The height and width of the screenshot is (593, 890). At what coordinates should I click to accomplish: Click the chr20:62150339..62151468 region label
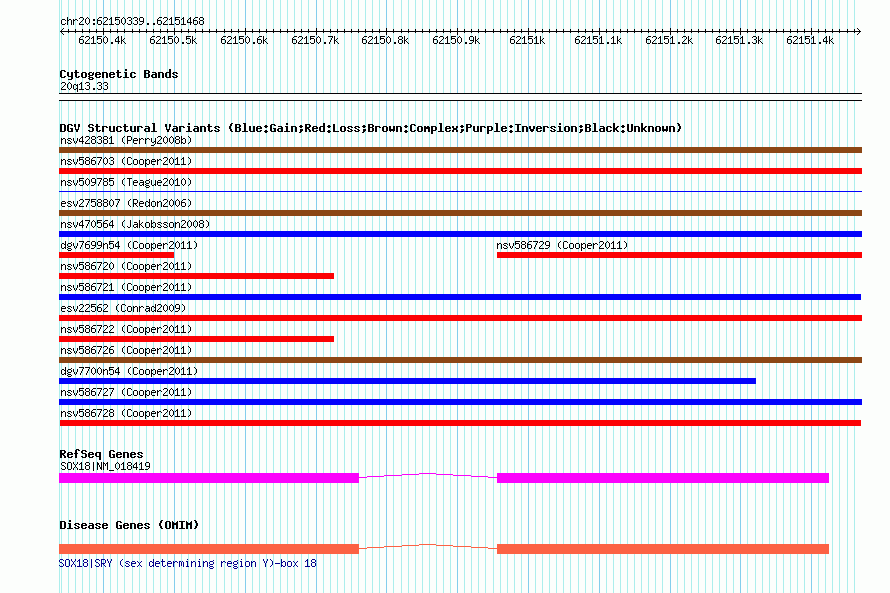click(x=132, y=21)
